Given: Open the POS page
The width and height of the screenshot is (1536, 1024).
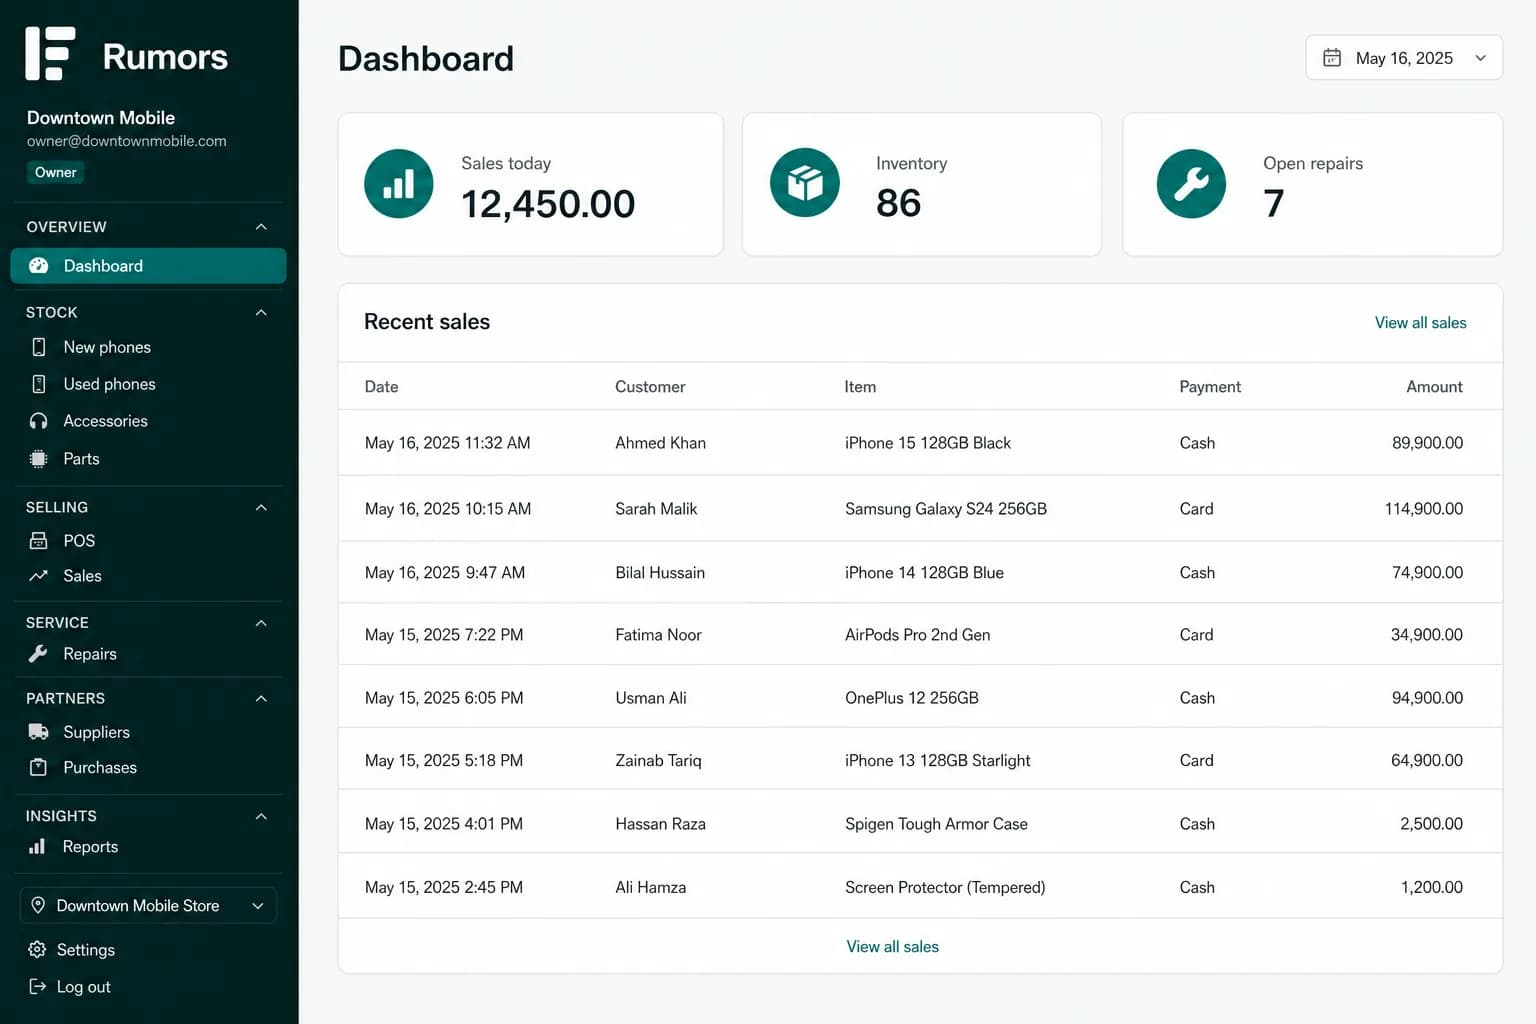Looking at the screenshot, I should [x=79, y=541].
